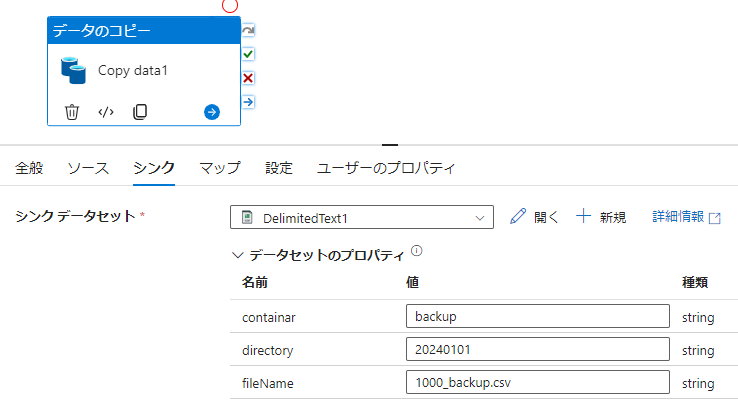
Task: Click 新規 to create a new dataset
Action: [x=613, y=217]
